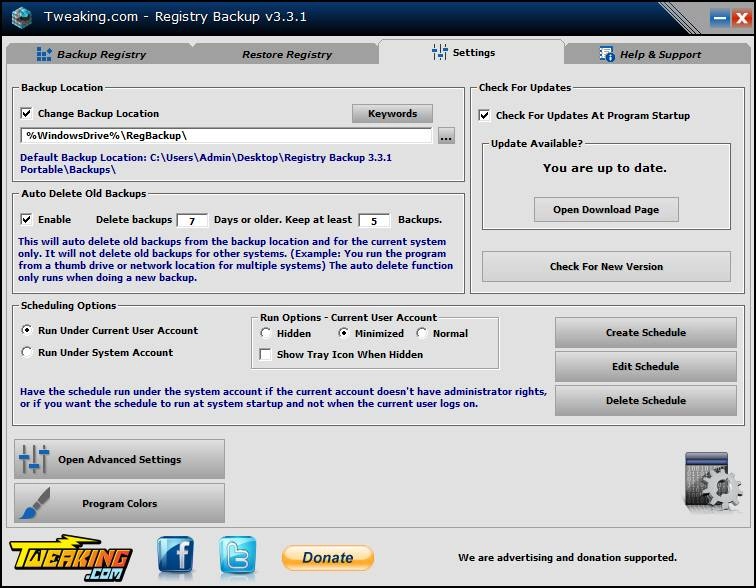756x588 pixels.
Task: Click the Tweaking.com logo
Action: coord(70,558)
